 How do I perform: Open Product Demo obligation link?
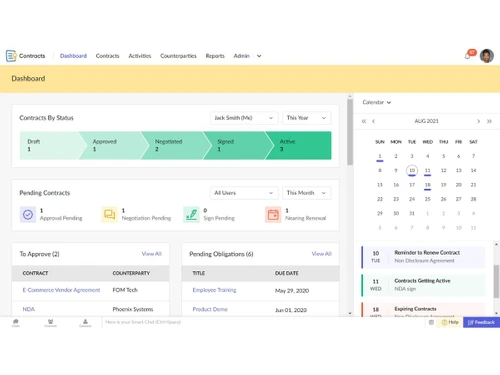210,309
